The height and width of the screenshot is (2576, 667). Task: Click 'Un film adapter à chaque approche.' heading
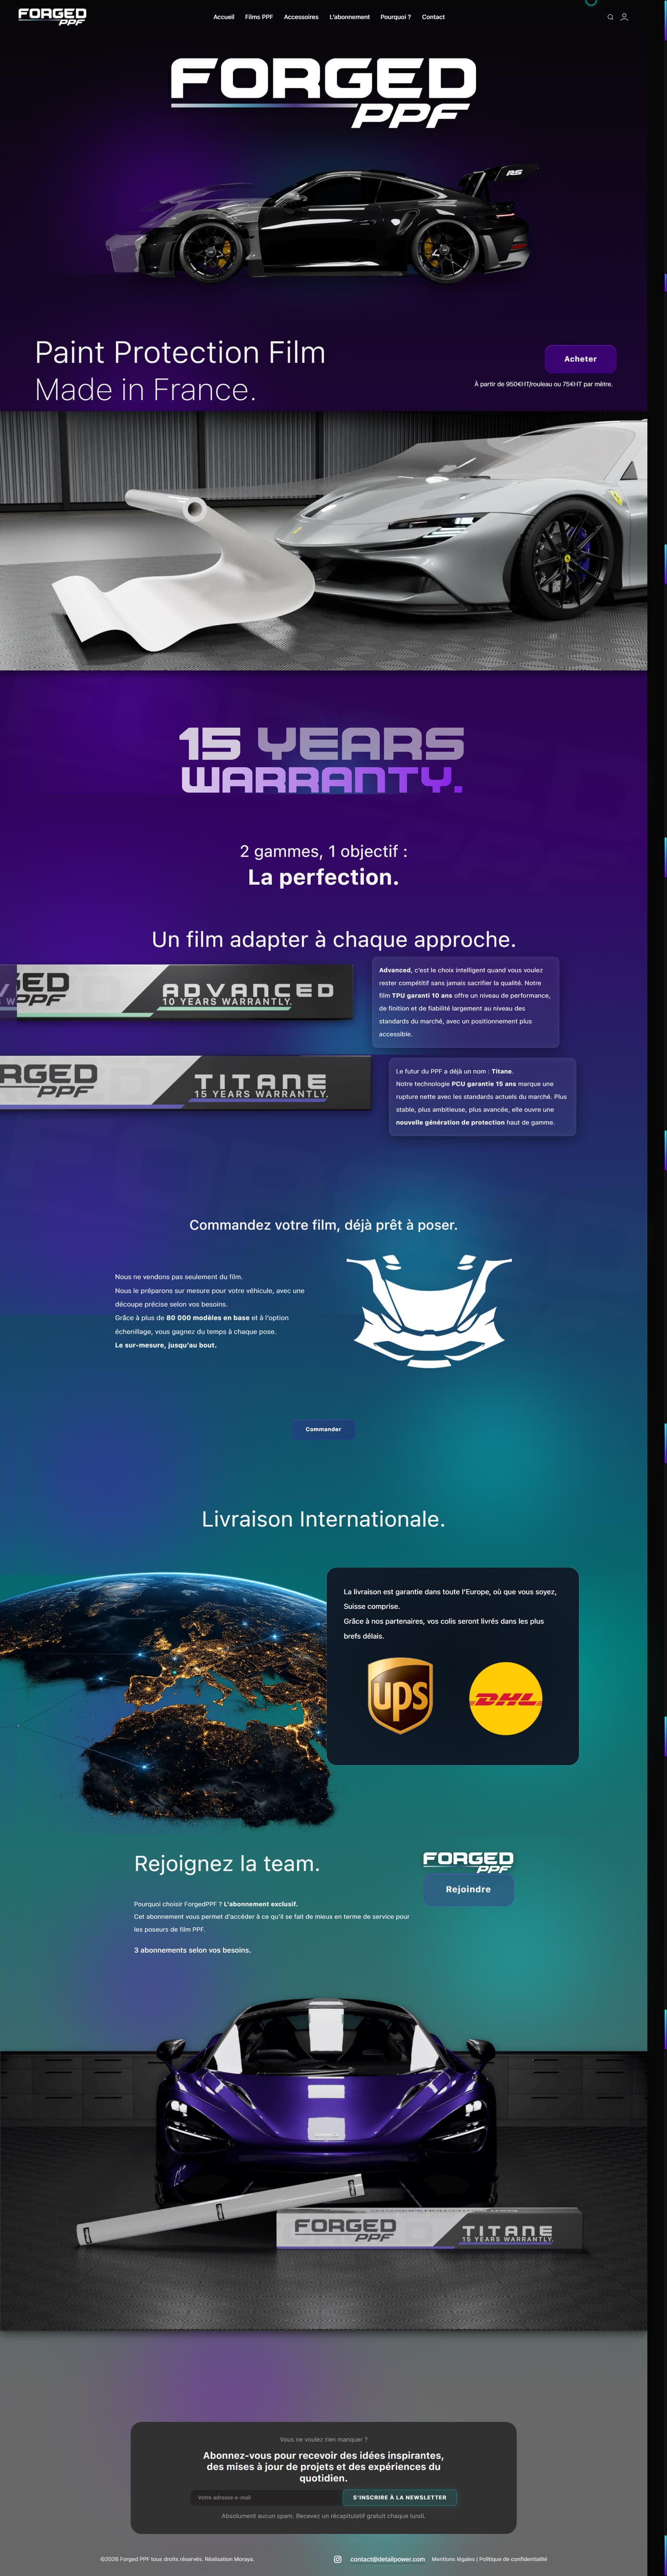click(x=333, y=940)
